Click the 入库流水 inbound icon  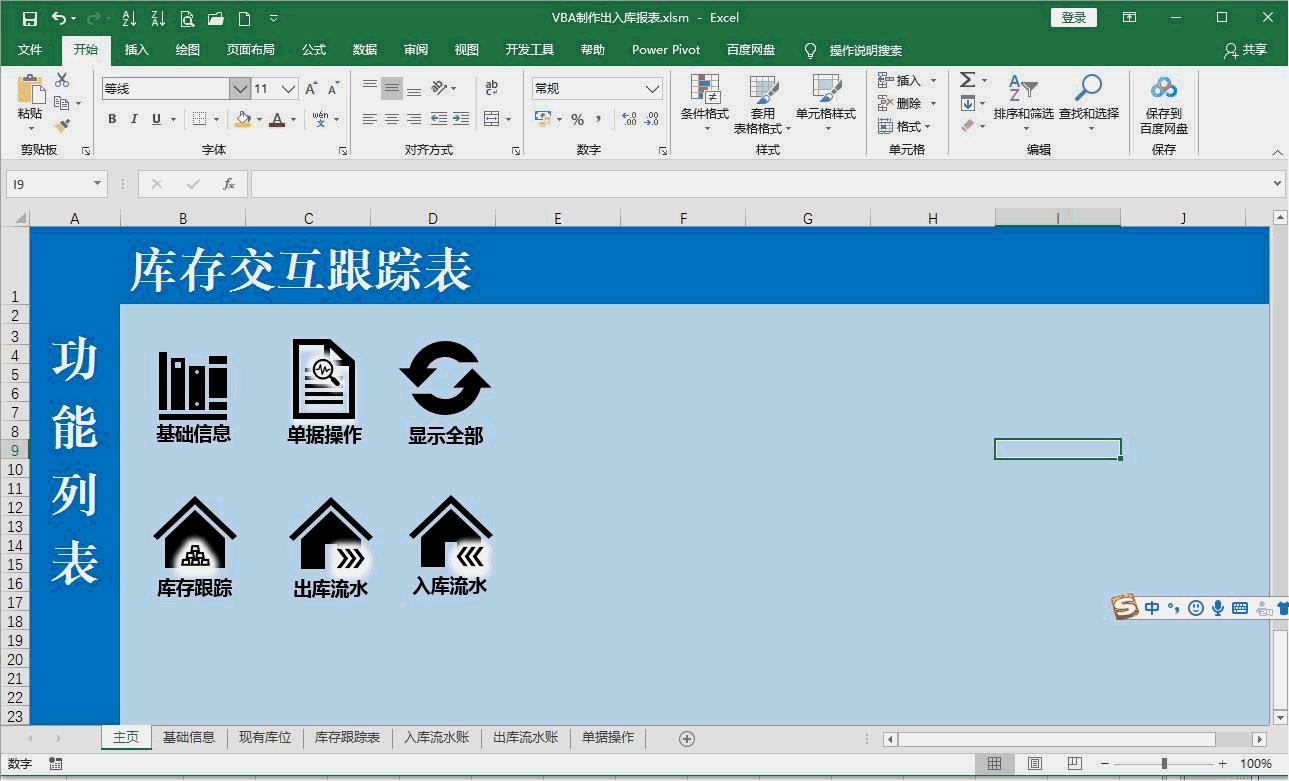(449, 530)
